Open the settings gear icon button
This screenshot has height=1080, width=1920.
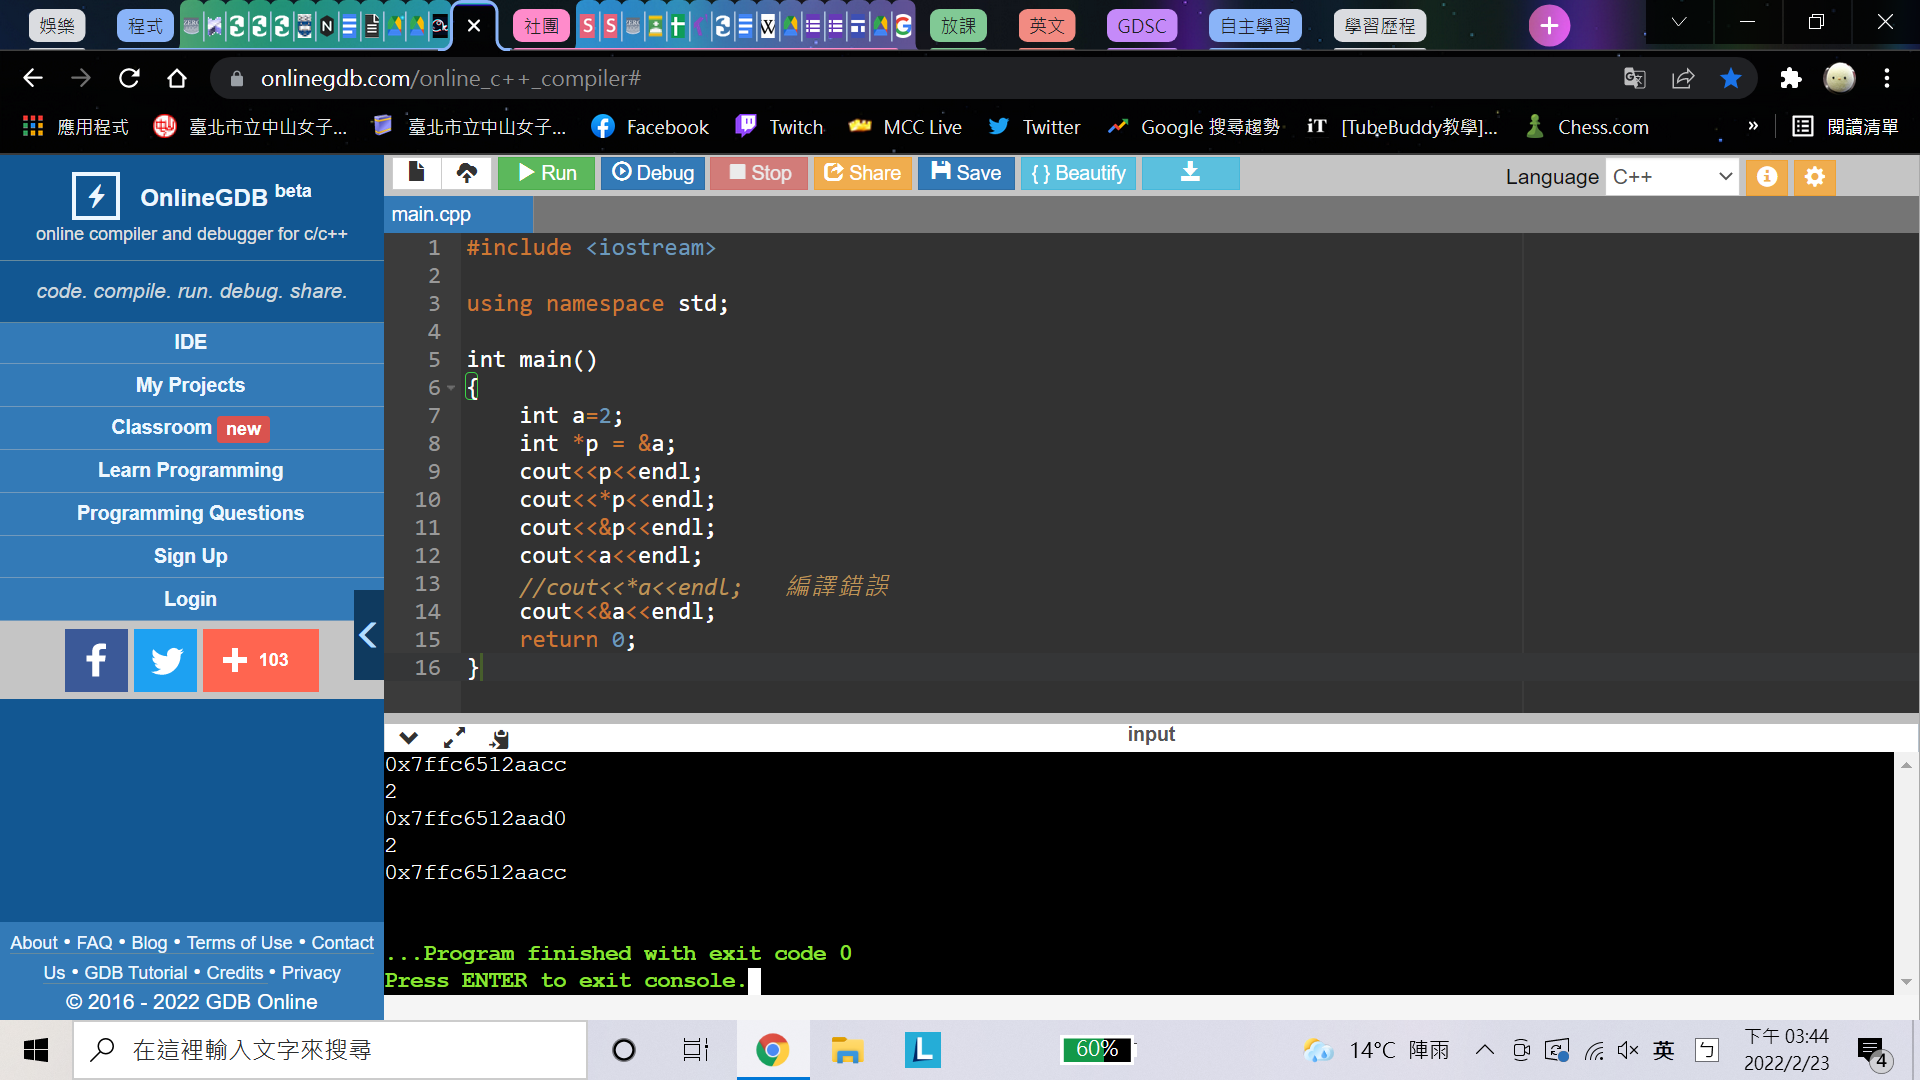1815,177
